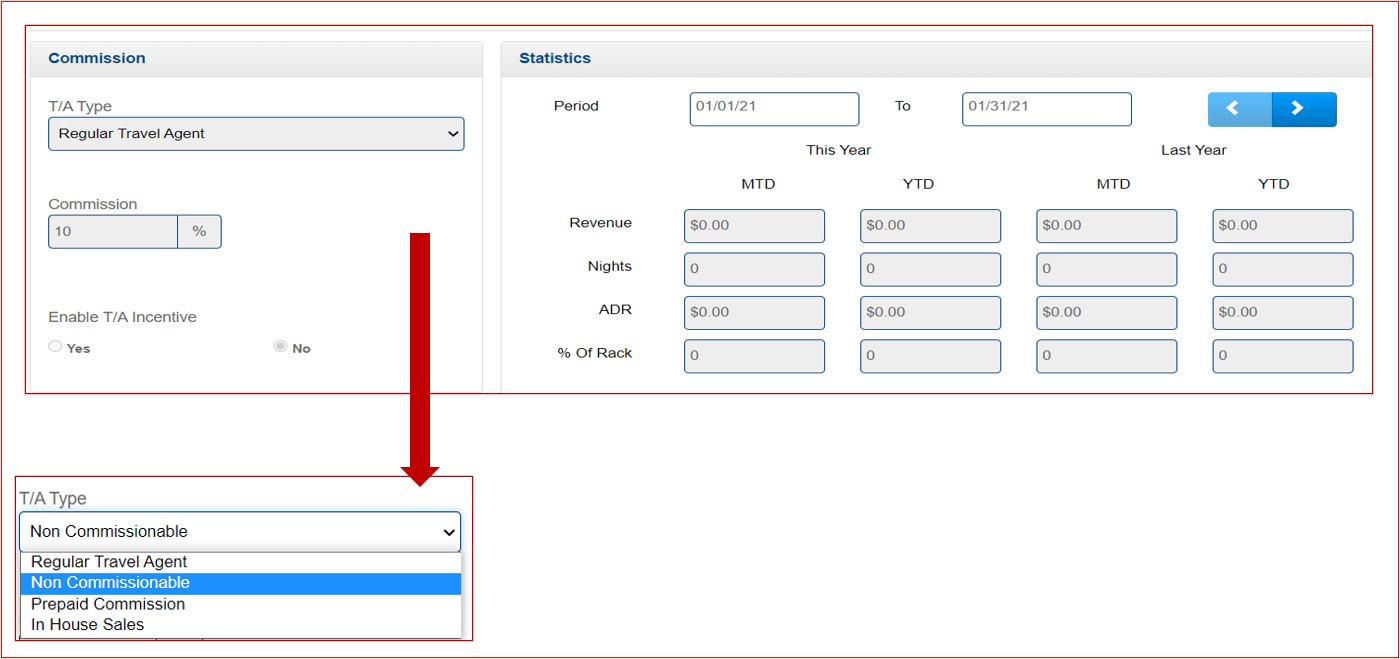The image size is (1400, 659).
Task: Click the Period start date field
Action: click(x=773, y=109)
